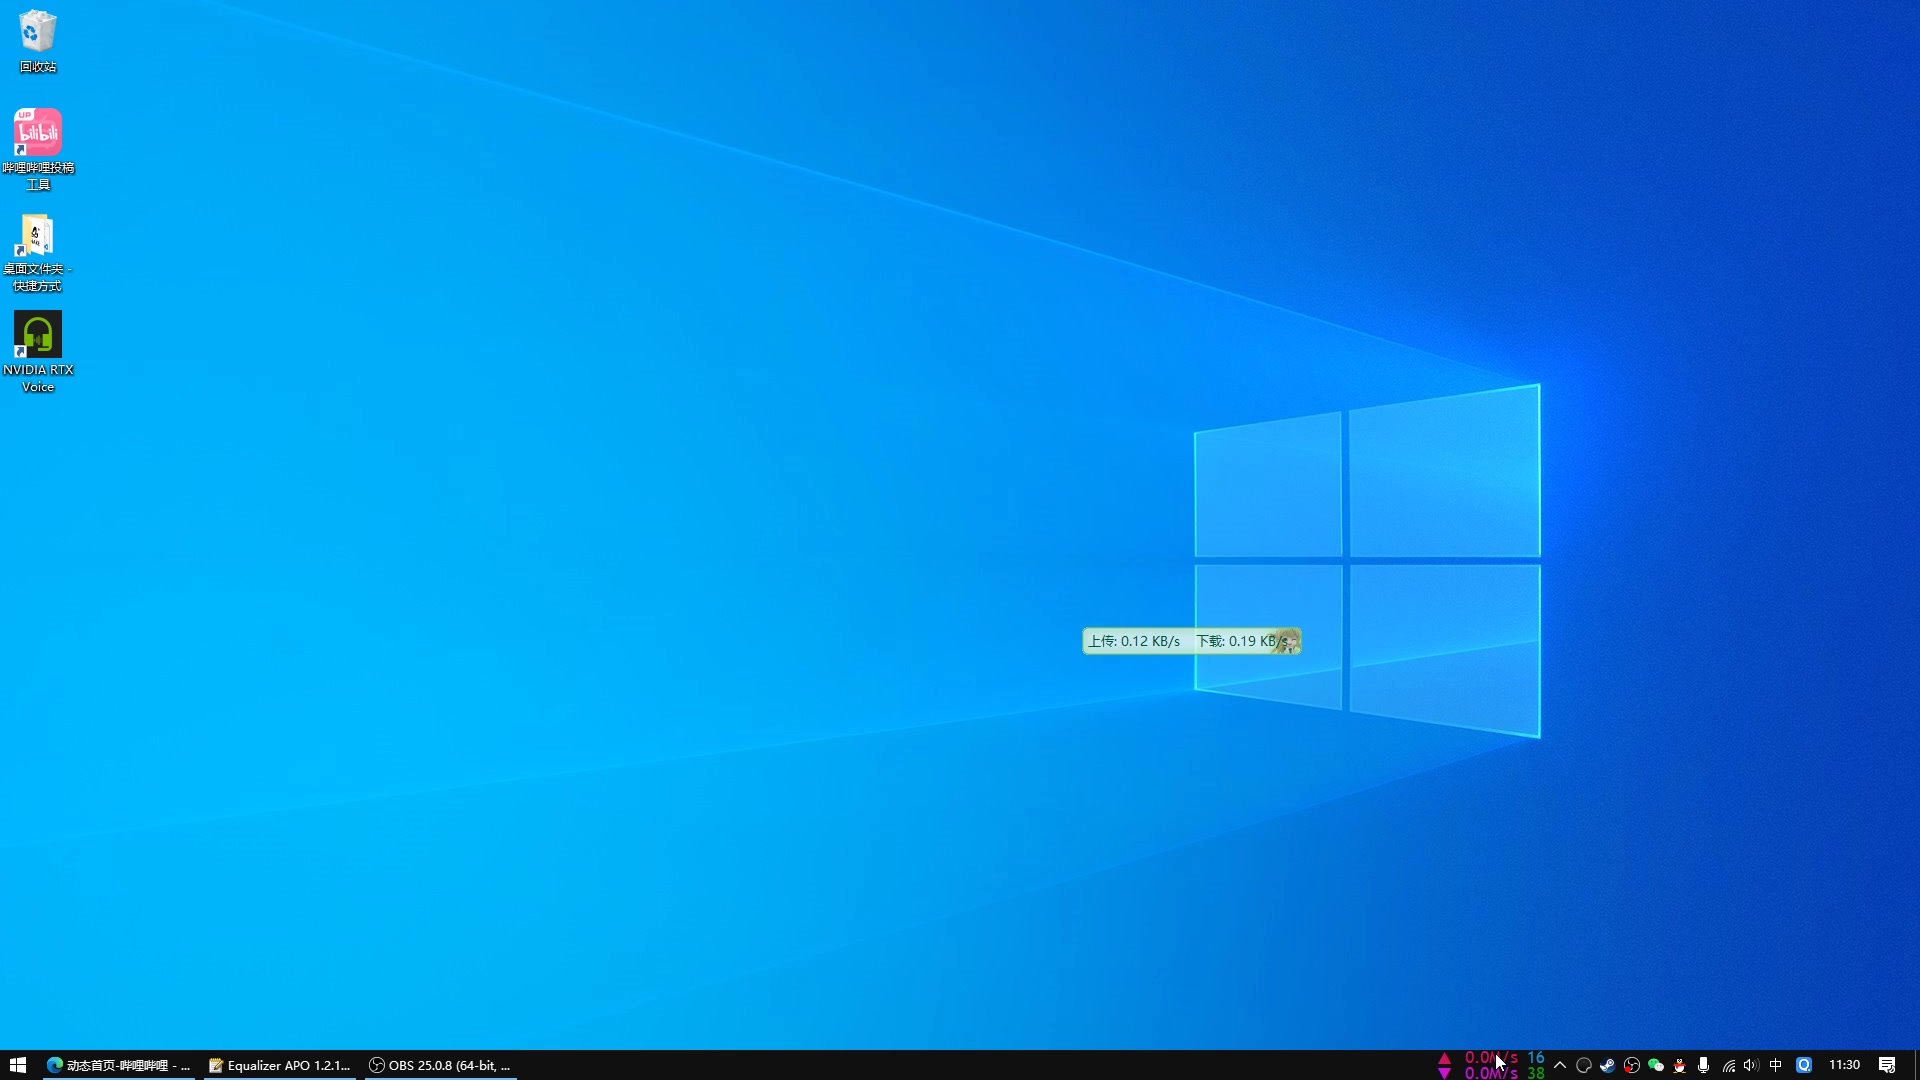Click the microphone icon in tray
This screenshot has width=1920, height=1080.
click(1703, 1065)
